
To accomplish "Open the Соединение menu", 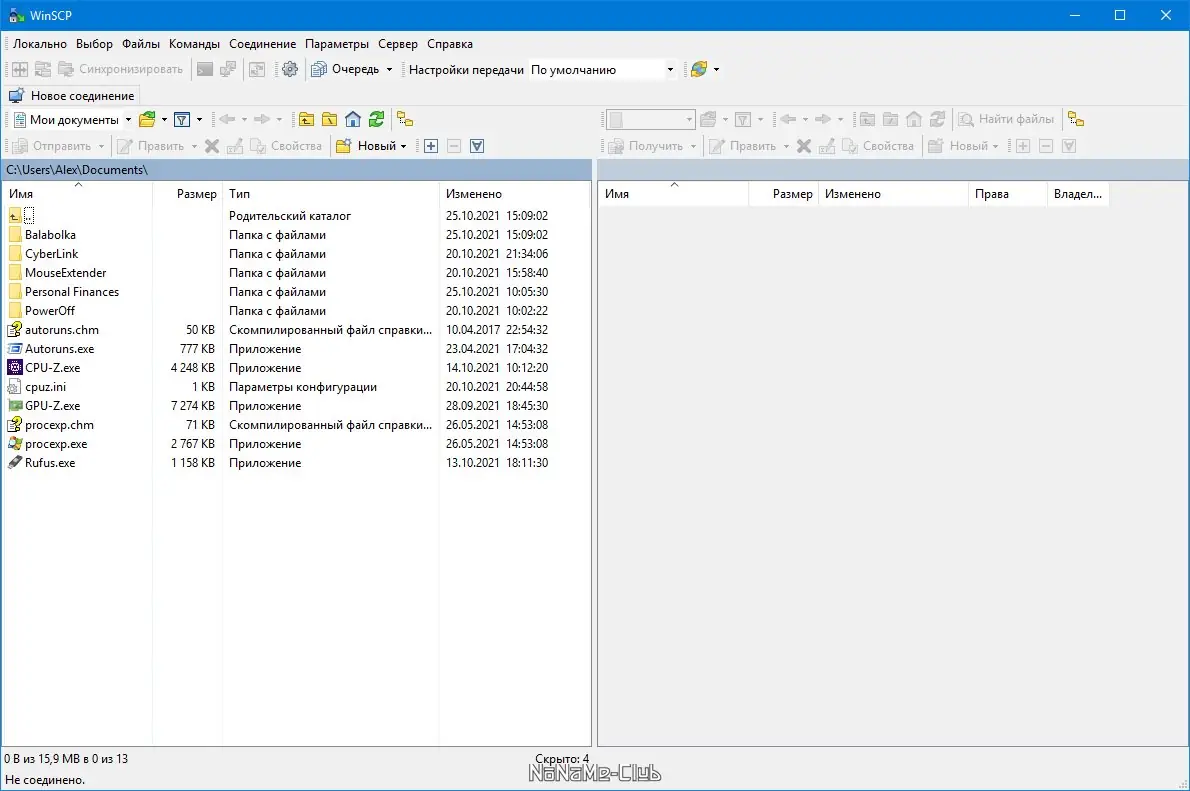I will tap(263, 44).
